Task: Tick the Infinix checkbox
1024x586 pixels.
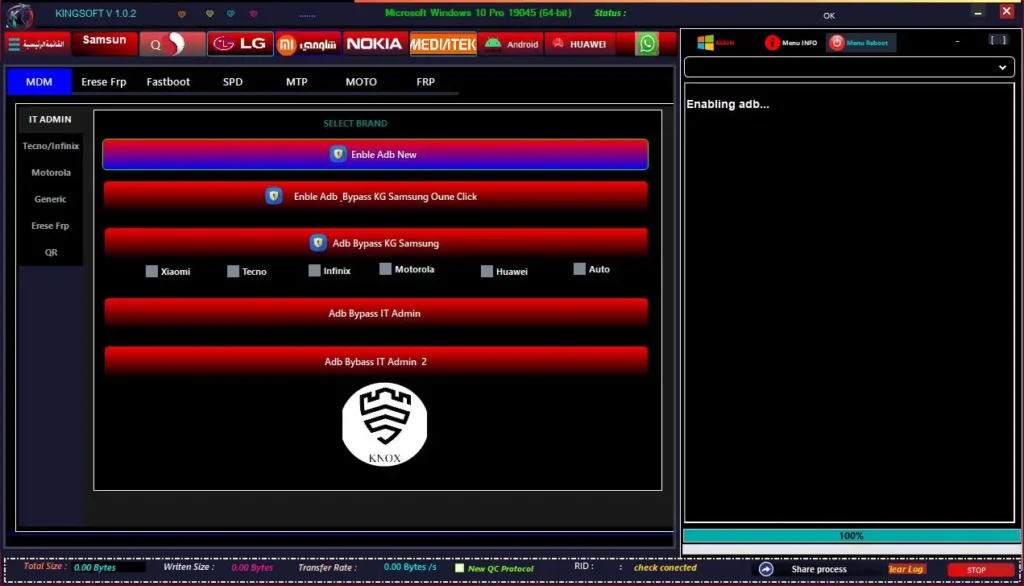Action: 314,270
